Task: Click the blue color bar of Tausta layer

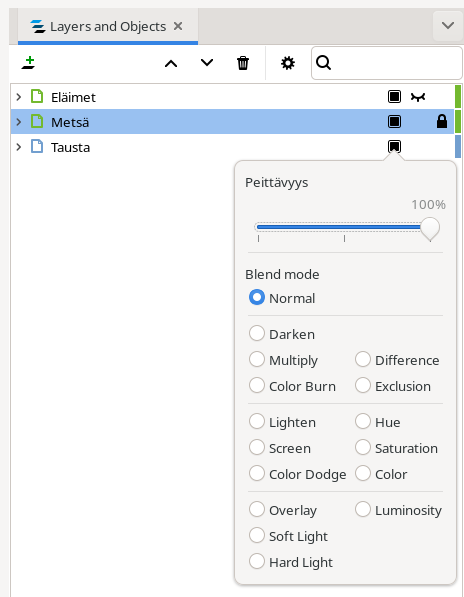Action: point(458,146)
